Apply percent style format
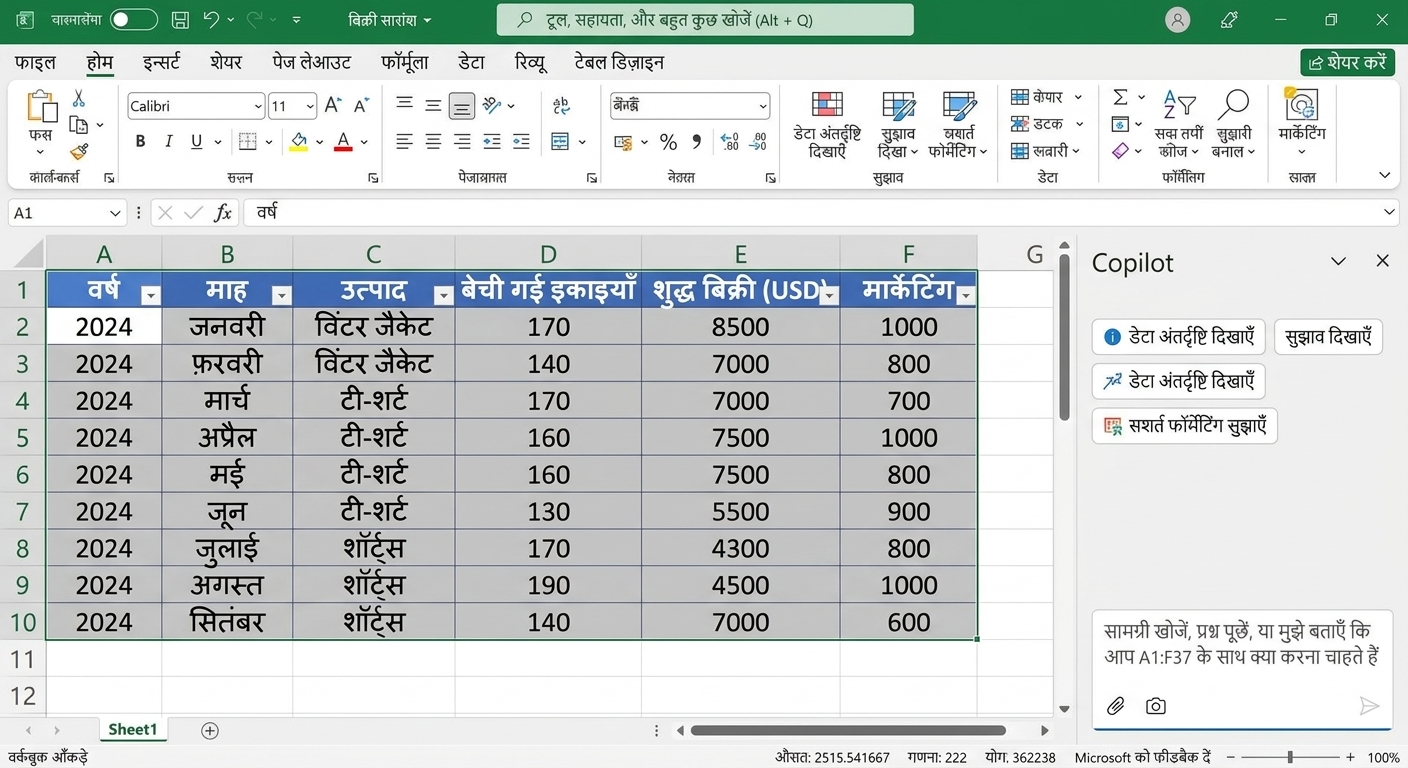This screenshot has height=768, width=1408. (x=668, y=142)
